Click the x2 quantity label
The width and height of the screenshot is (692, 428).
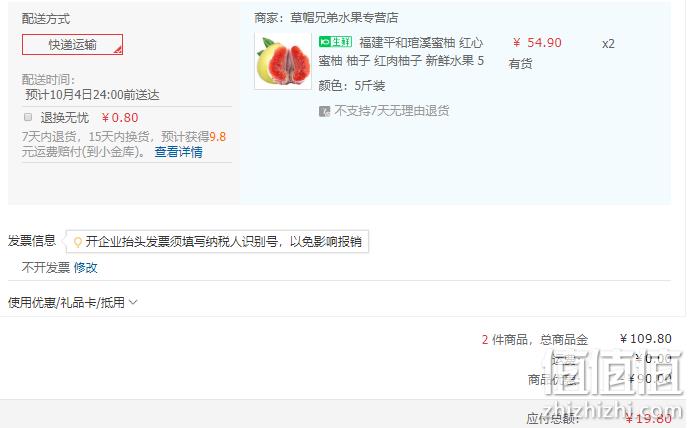608,44
